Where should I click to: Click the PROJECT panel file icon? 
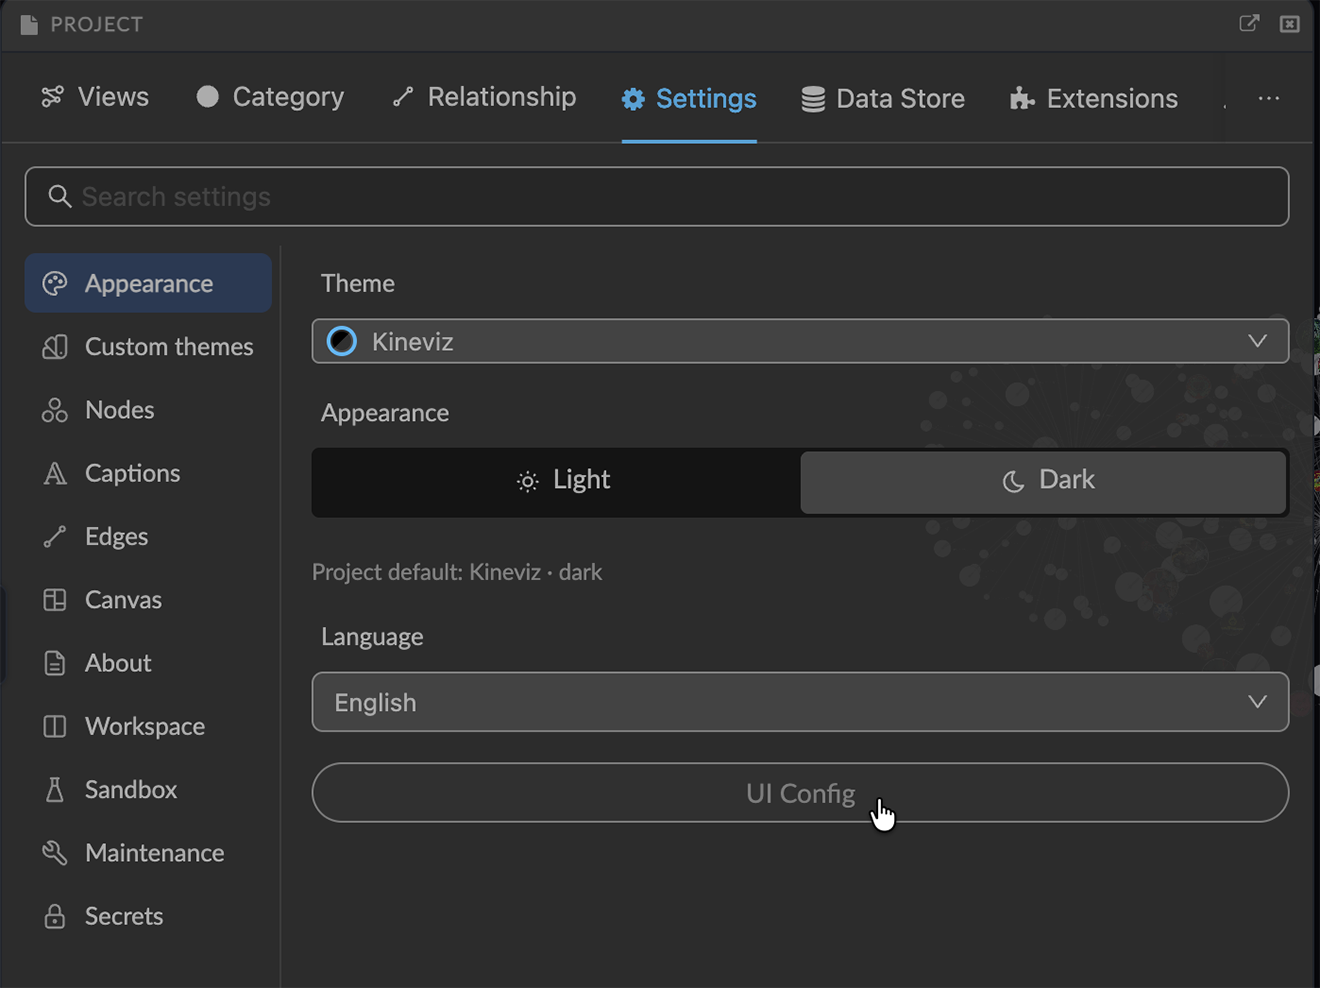click(x=29, y=24)
